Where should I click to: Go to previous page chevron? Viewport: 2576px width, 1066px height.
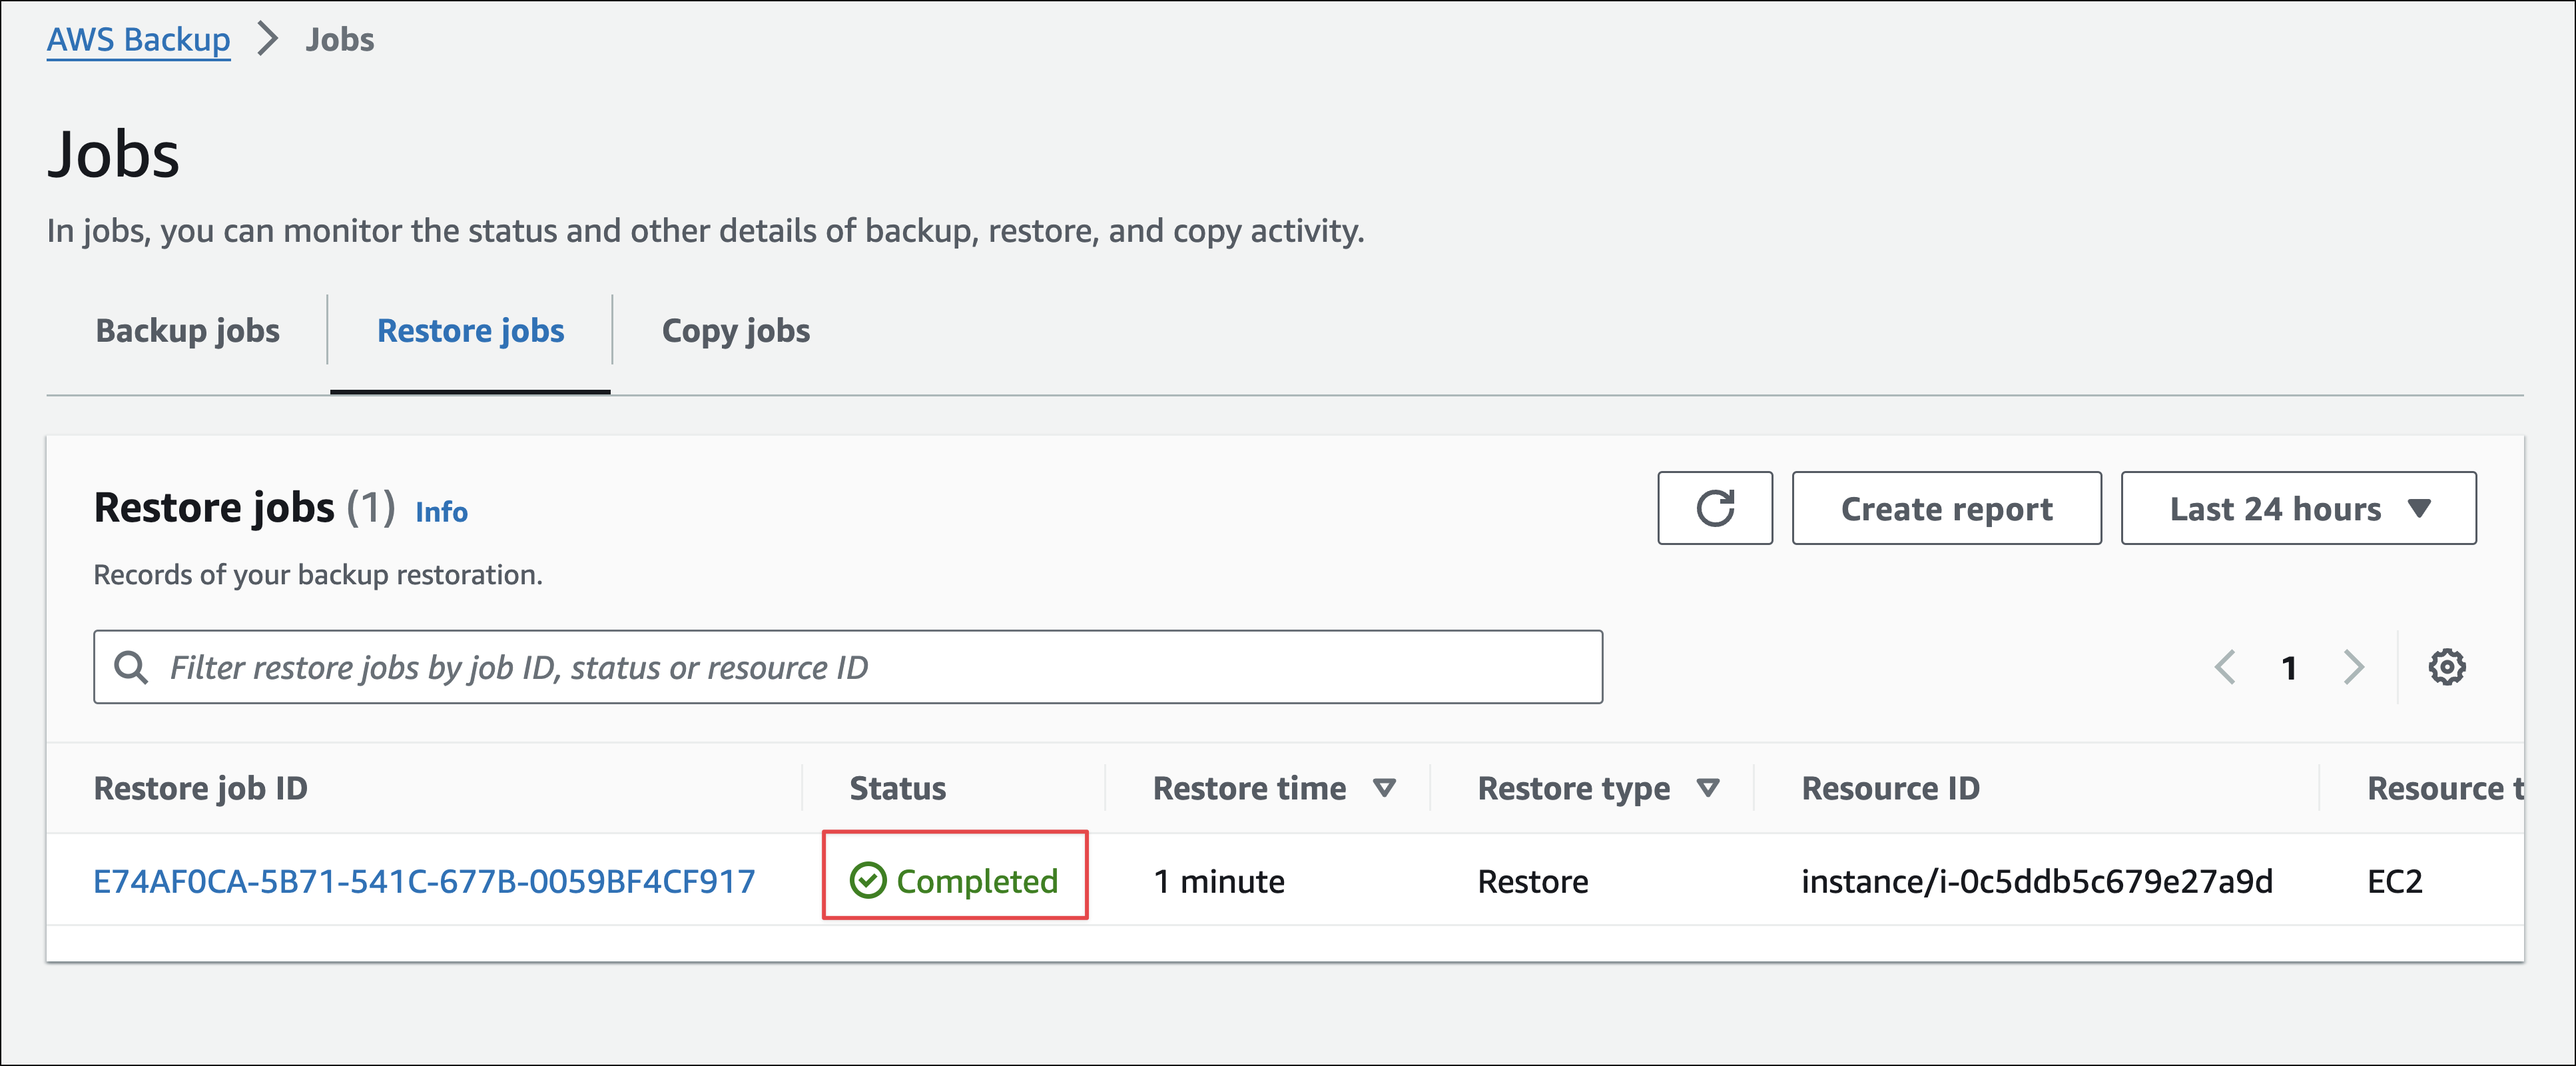point(2225,667)
